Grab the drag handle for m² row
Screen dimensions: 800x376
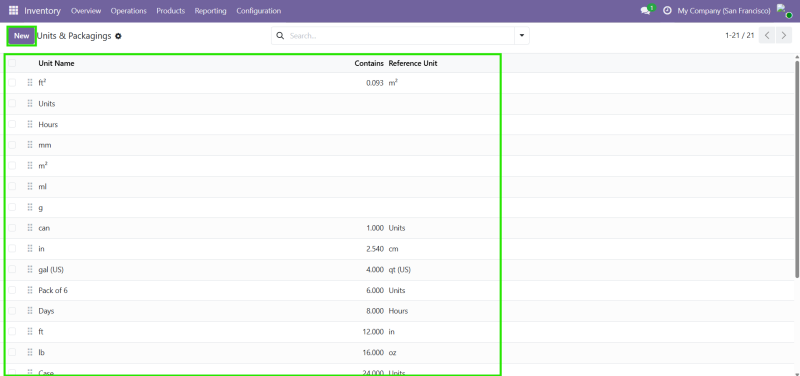tap(30, 166)
